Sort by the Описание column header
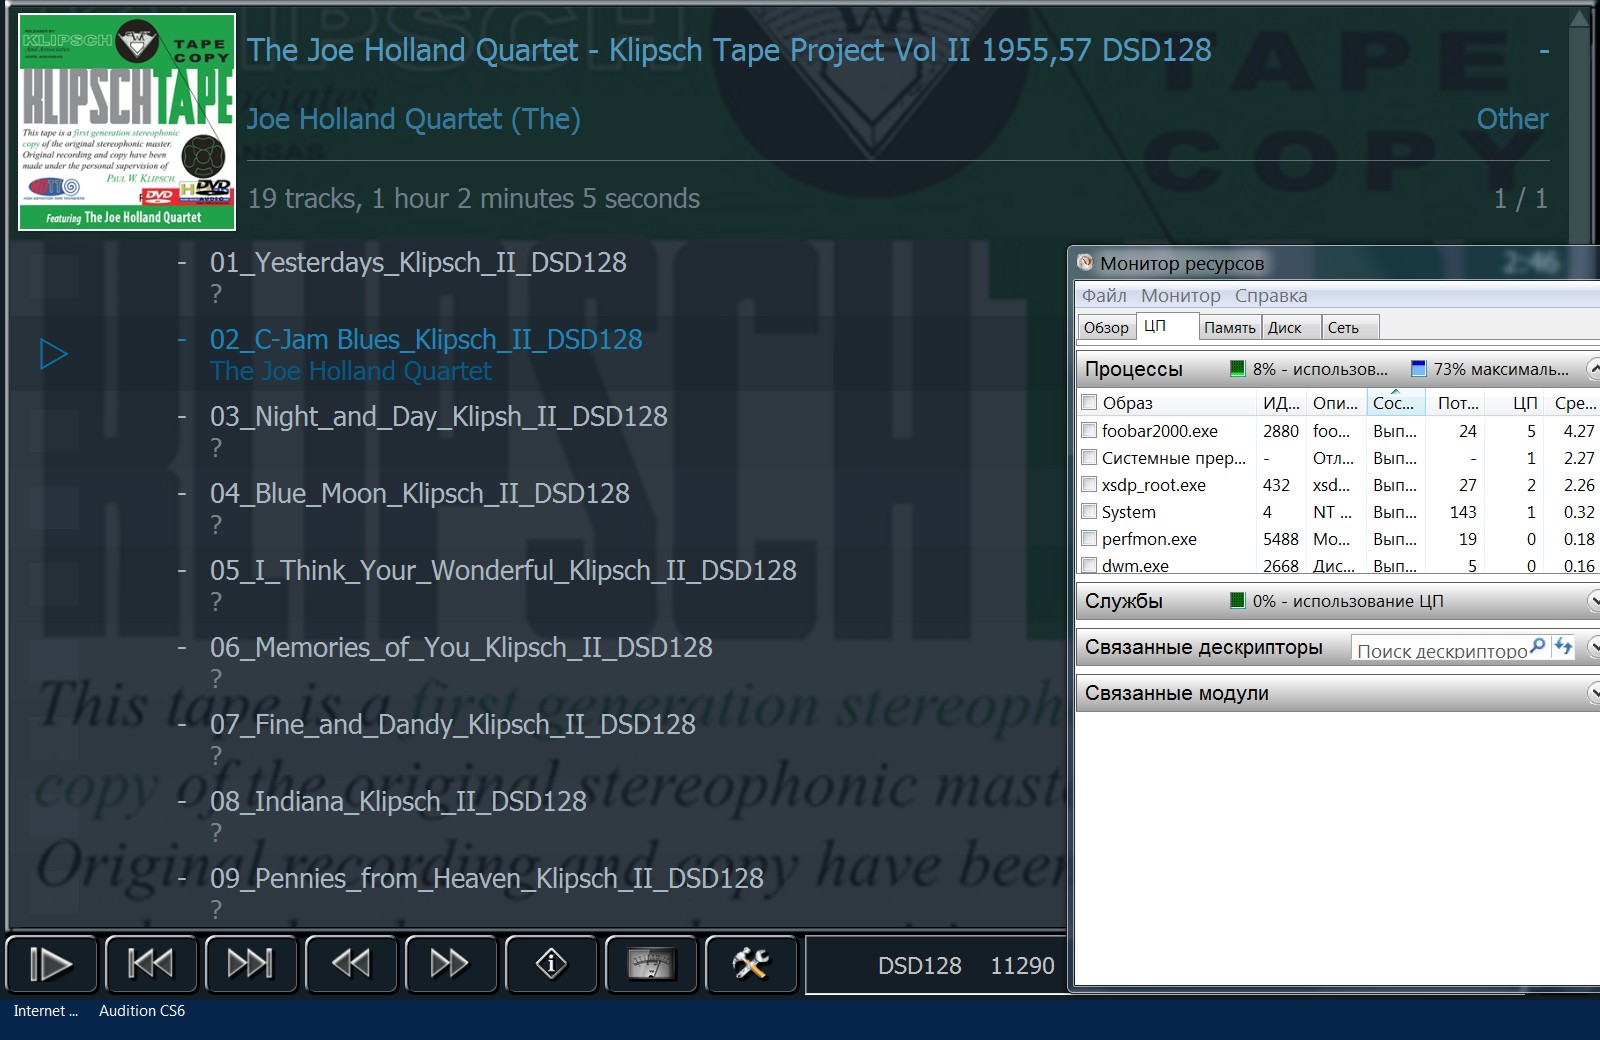 [x=1336, y=403]
